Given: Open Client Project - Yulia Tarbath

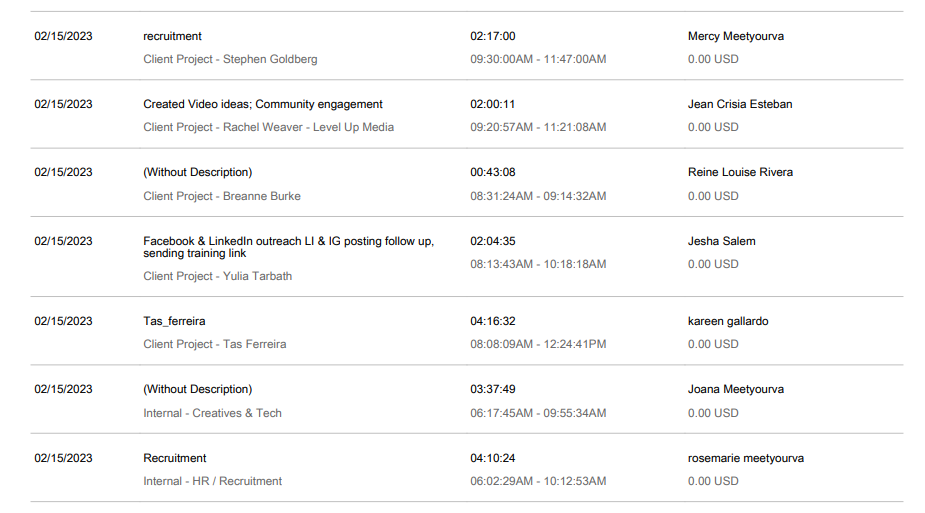Looking at the screenshot, I should 217,276.
